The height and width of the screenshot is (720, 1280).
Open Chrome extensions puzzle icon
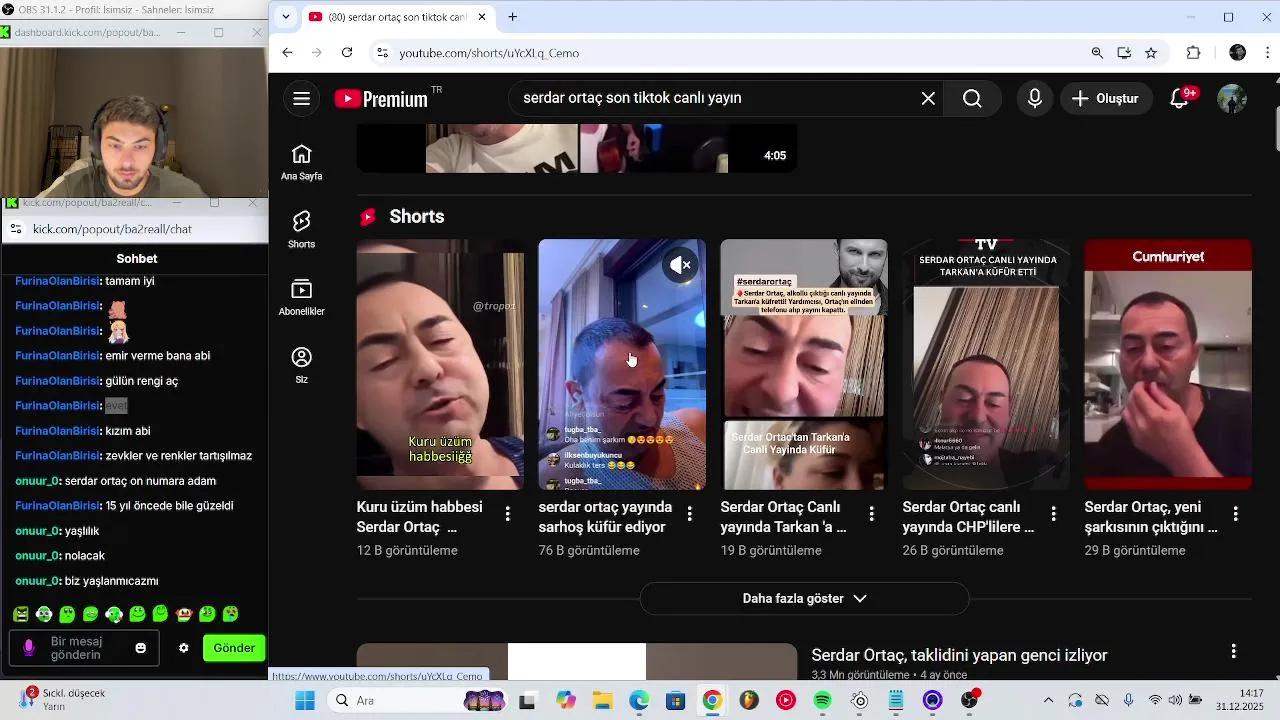coord(1193,53)
